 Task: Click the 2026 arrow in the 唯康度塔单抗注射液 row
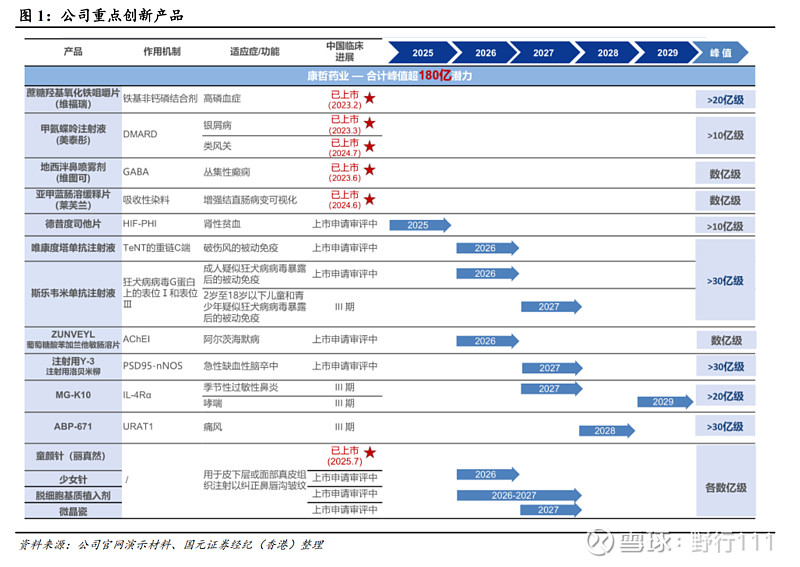pos(488,248)
